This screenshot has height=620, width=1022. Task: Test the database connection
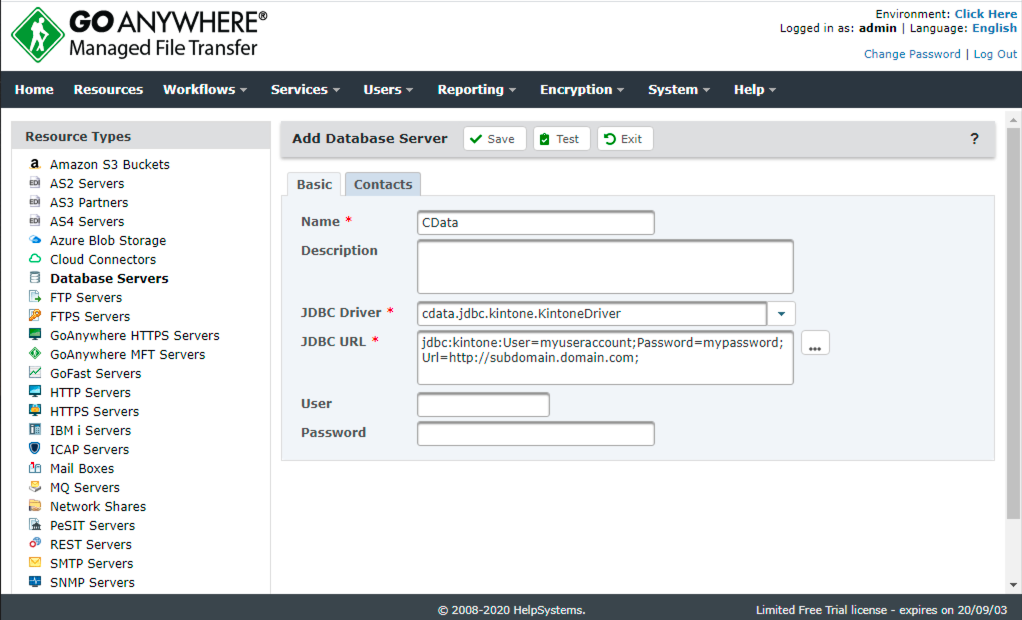pos(561,139)
